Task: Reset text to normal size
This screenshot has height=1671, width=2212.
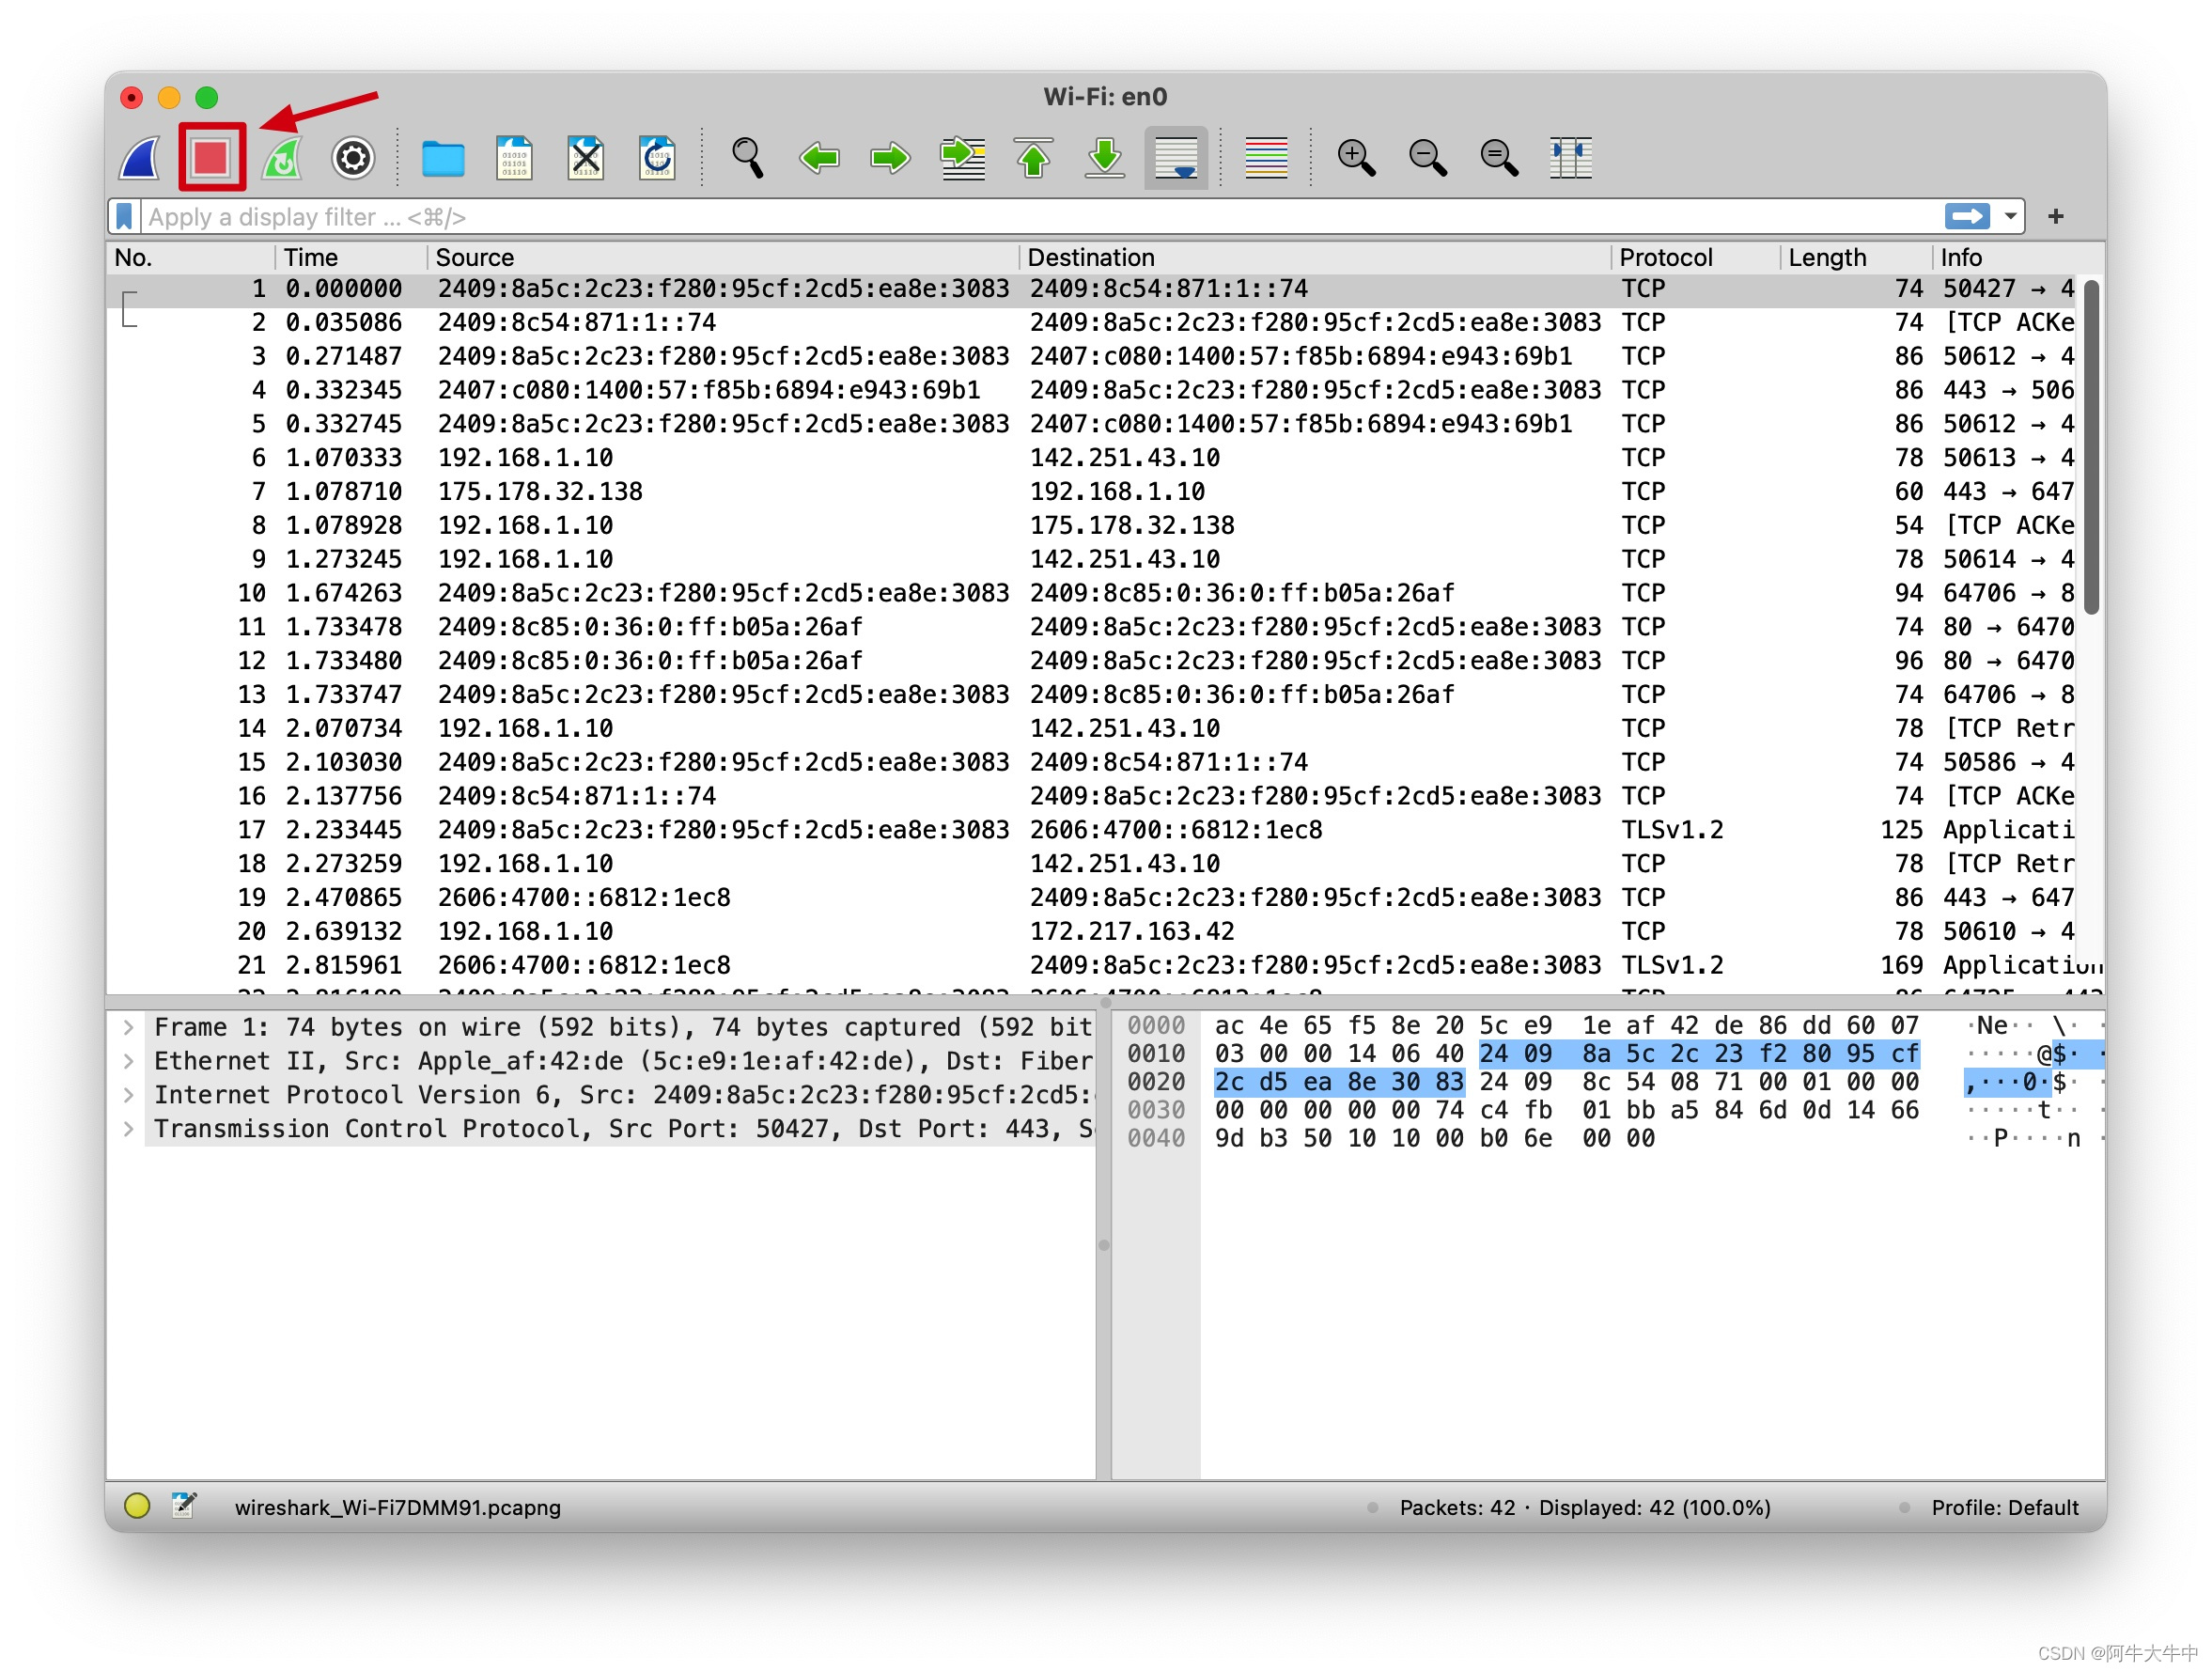Action: (1499, 158)
